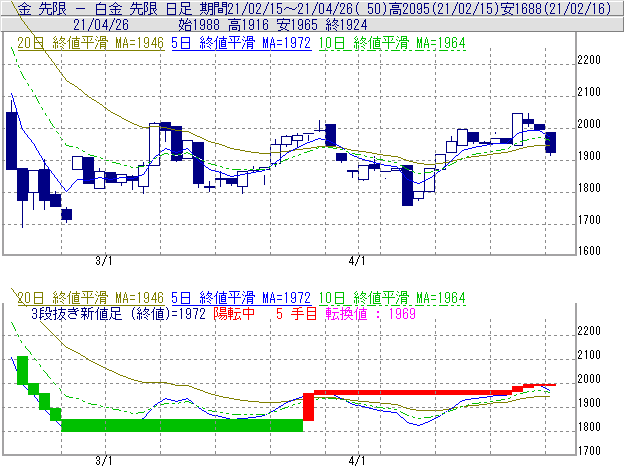Click the magenta 転換値 : 1969 text
This screenshot has height=473, width=624.
[x=371, y=314]
